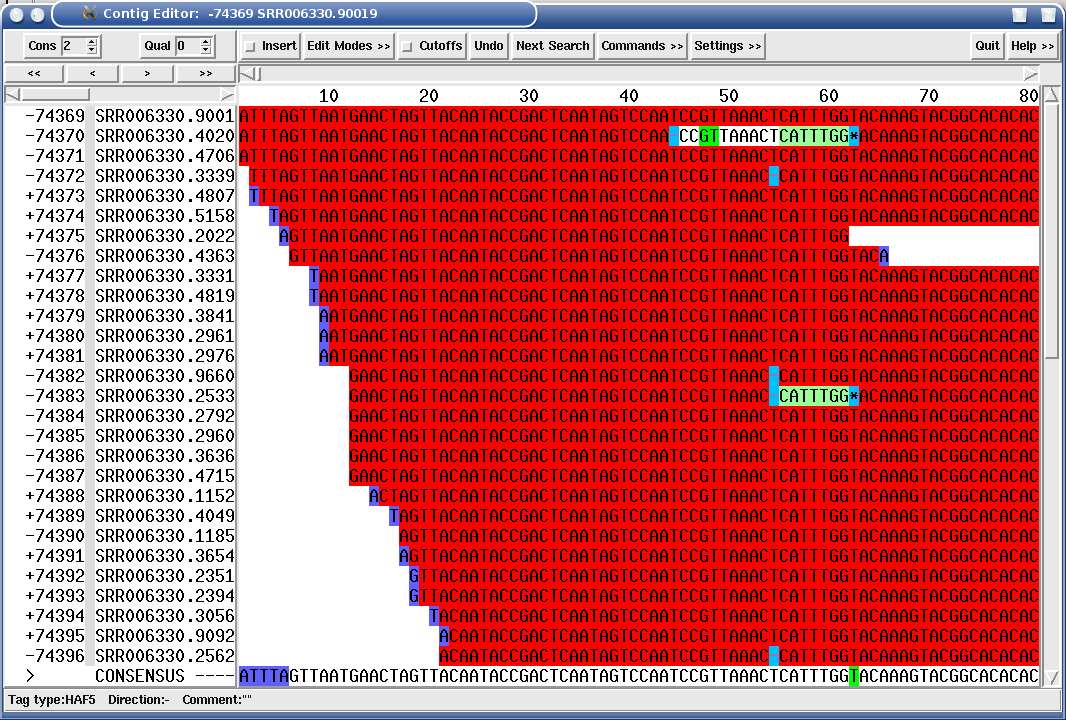1066x720 pixels.
Task: Select read SRR006330.2533 in row -74383
Action: (x=165, y=396)
